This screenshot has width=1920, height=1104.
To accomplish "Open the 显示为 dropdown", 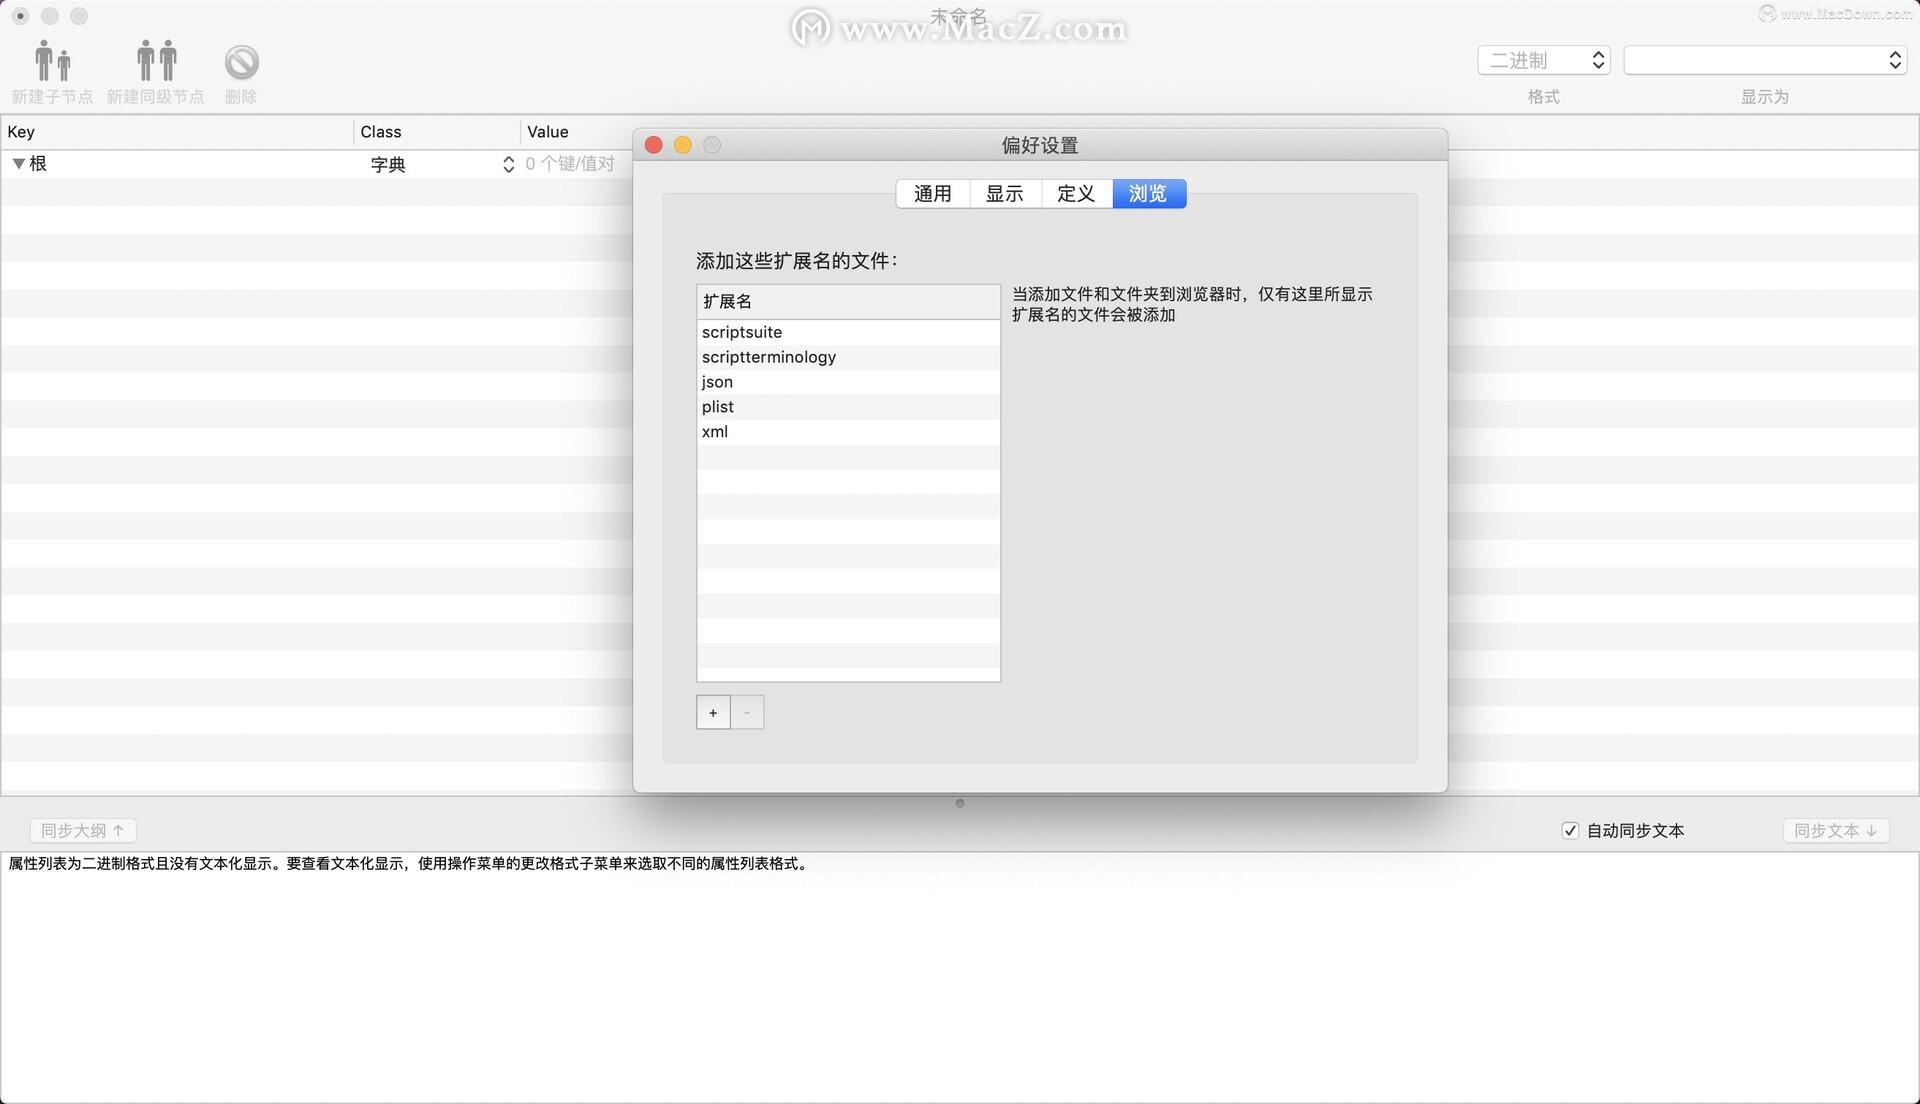I will 1764,60.
